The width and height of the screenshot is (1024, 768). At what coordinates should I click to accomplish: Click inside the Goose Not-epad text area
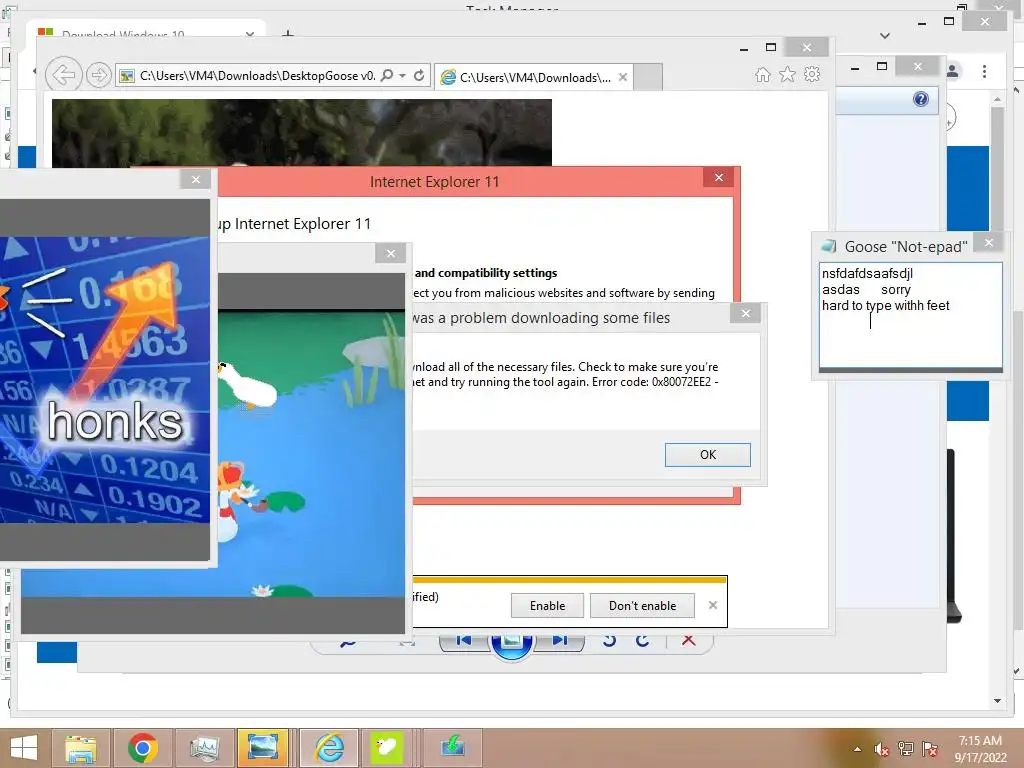tap(910, 315)
